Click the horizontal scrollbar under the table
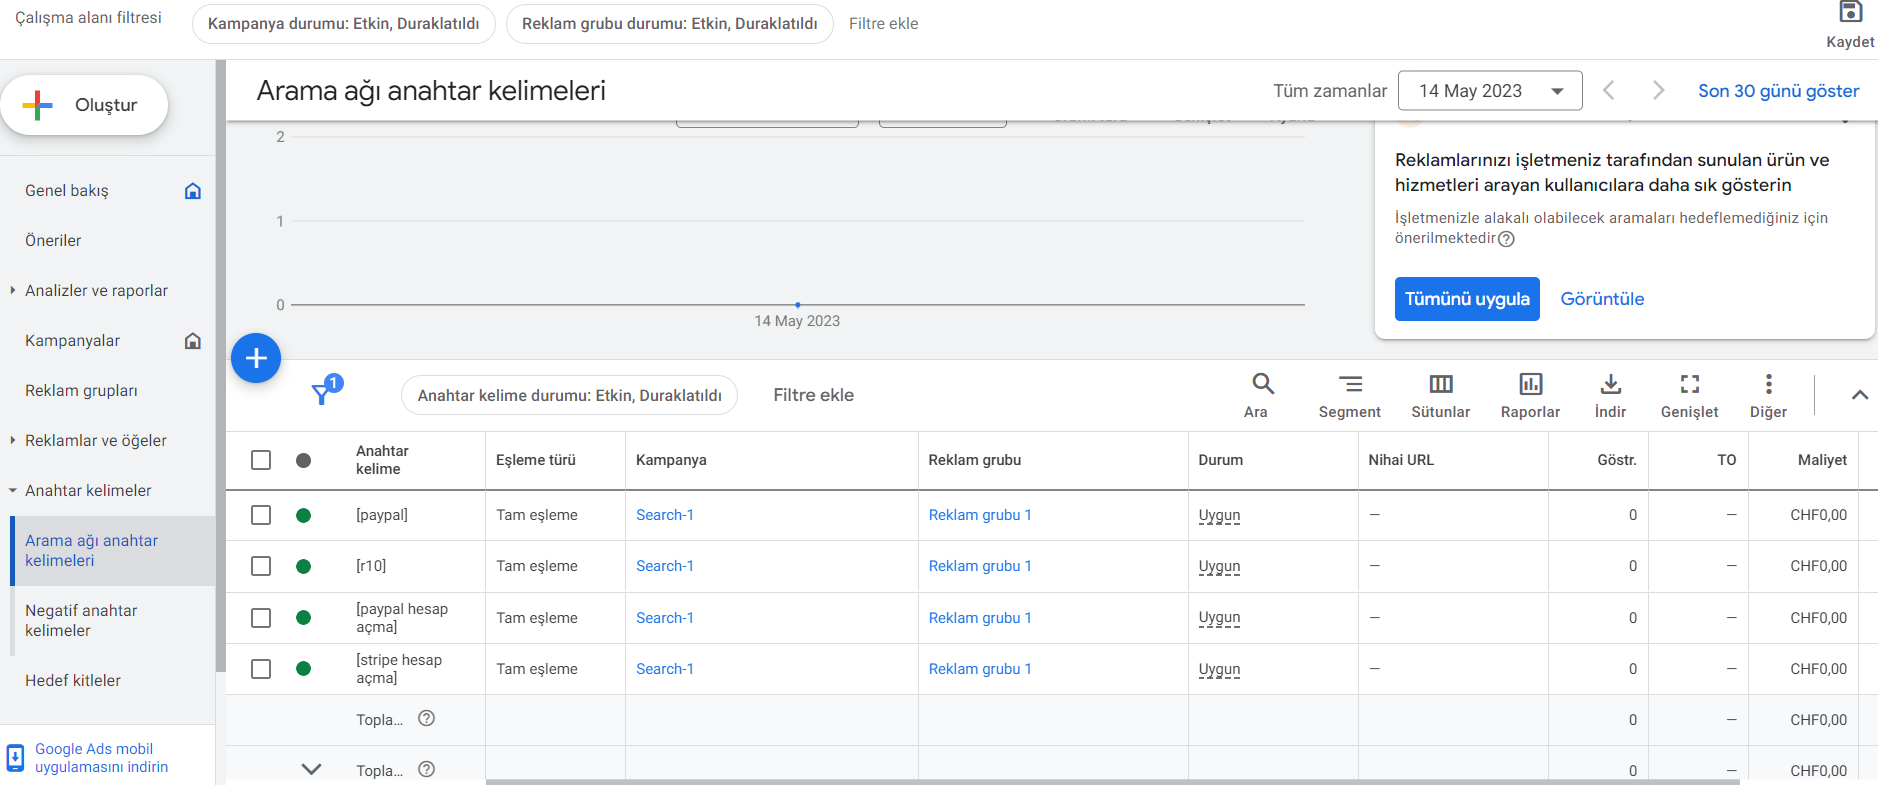Image resolution: width=1878 pixels, height=785 pixels. coord(1112,782)
